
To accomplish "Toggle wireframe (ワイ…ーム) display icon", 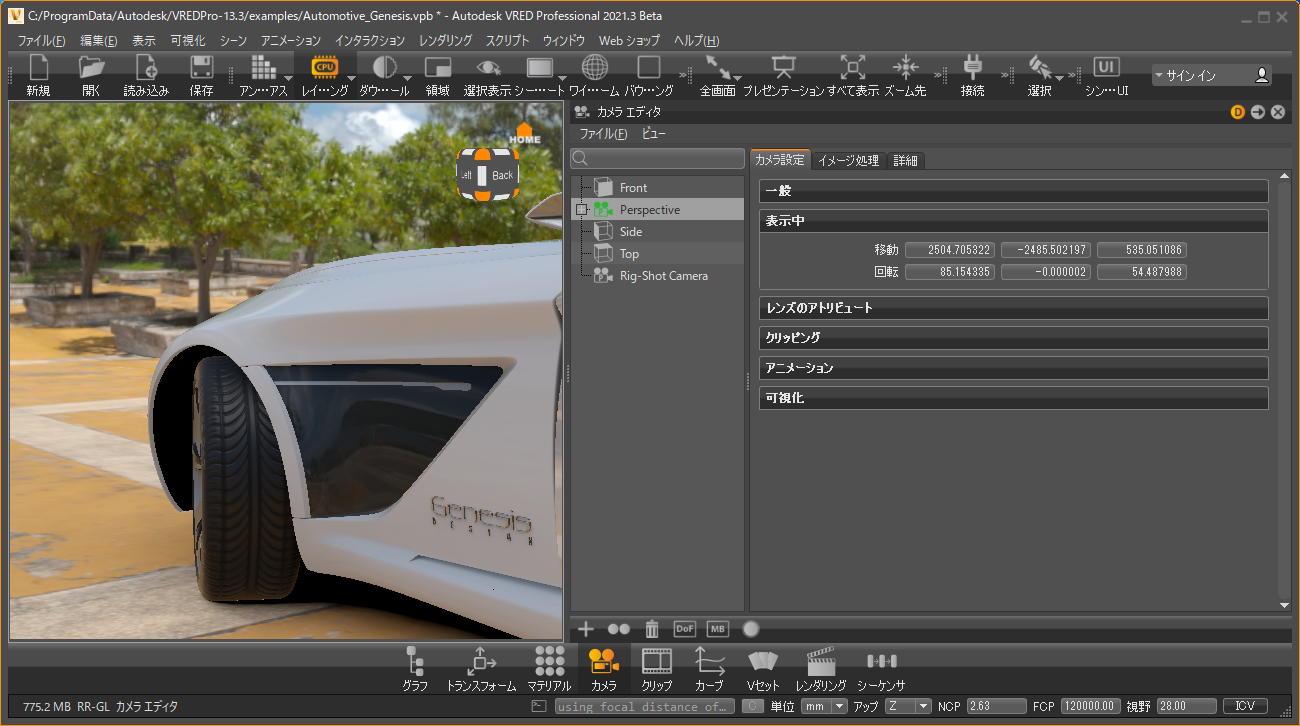I will tap(595, 68).
